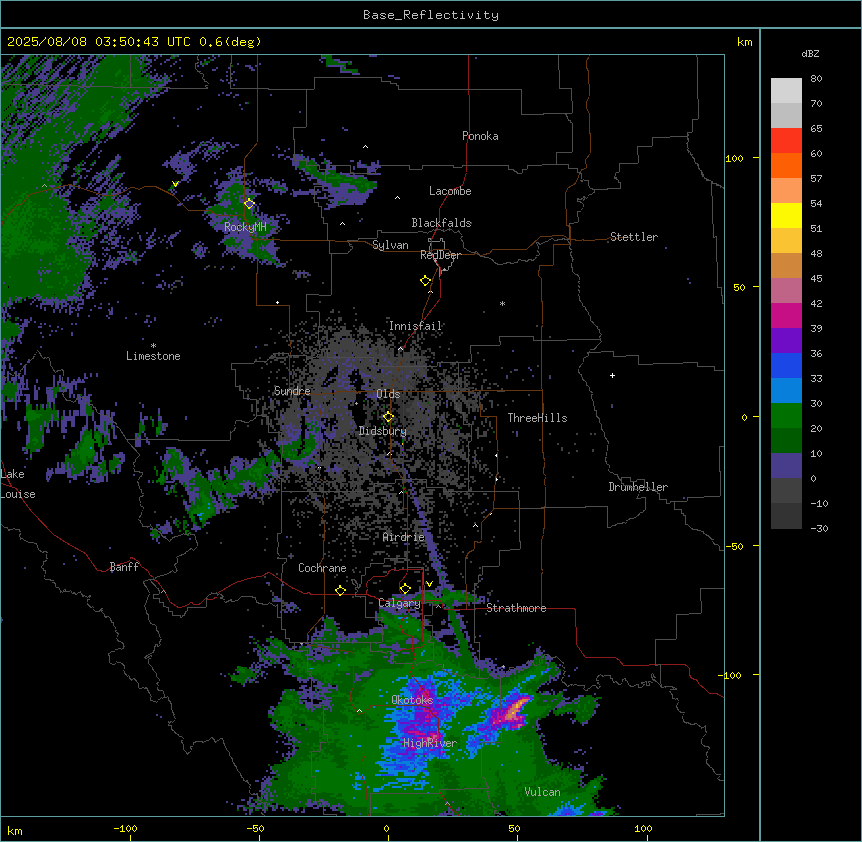Screen dimensions: 862x842
Task: Click the Stettler city label
Action: [x=634, y=237]
